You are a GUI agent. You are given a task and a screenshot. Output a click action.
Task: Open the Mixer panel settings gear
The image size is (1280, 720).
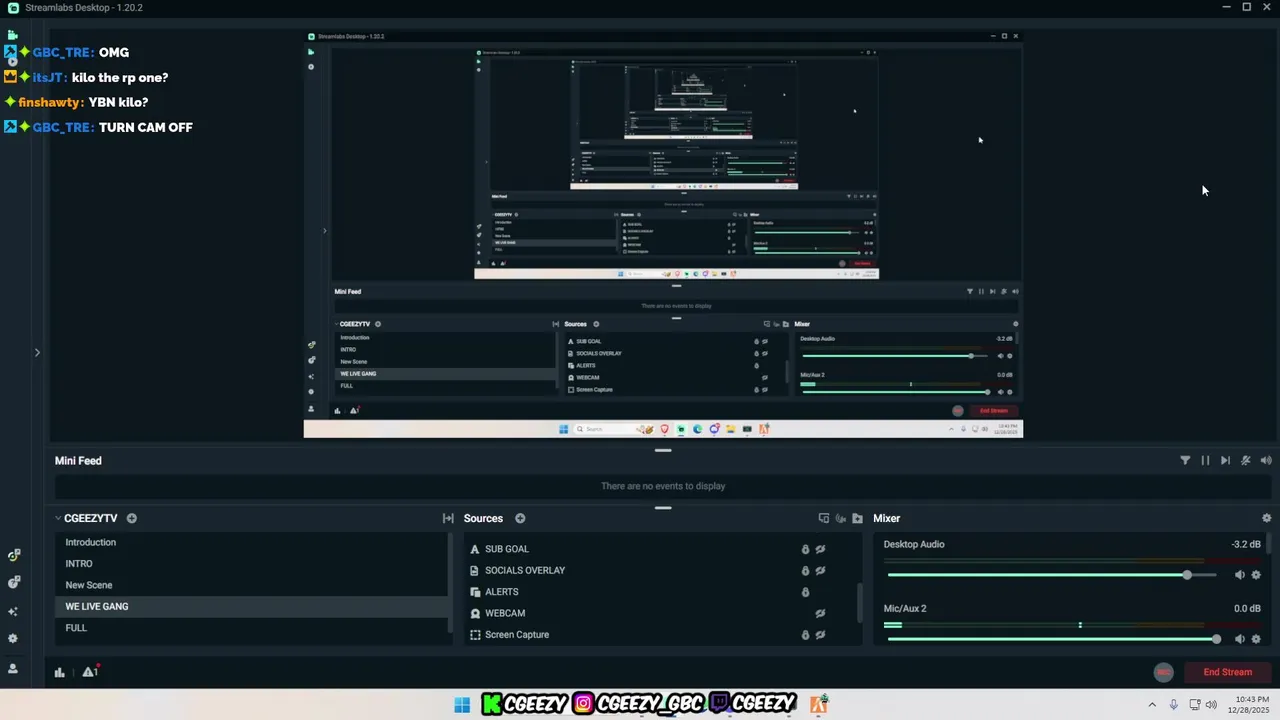pyautogui.click(x=1266, y=518)
